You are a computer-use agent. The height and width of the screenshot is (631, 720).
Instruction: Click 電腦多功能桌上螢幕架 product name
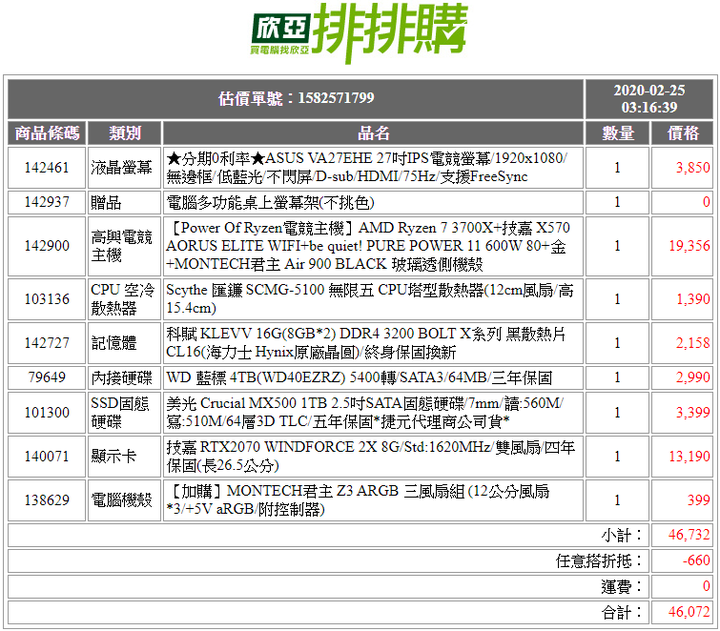pos(270,203)
